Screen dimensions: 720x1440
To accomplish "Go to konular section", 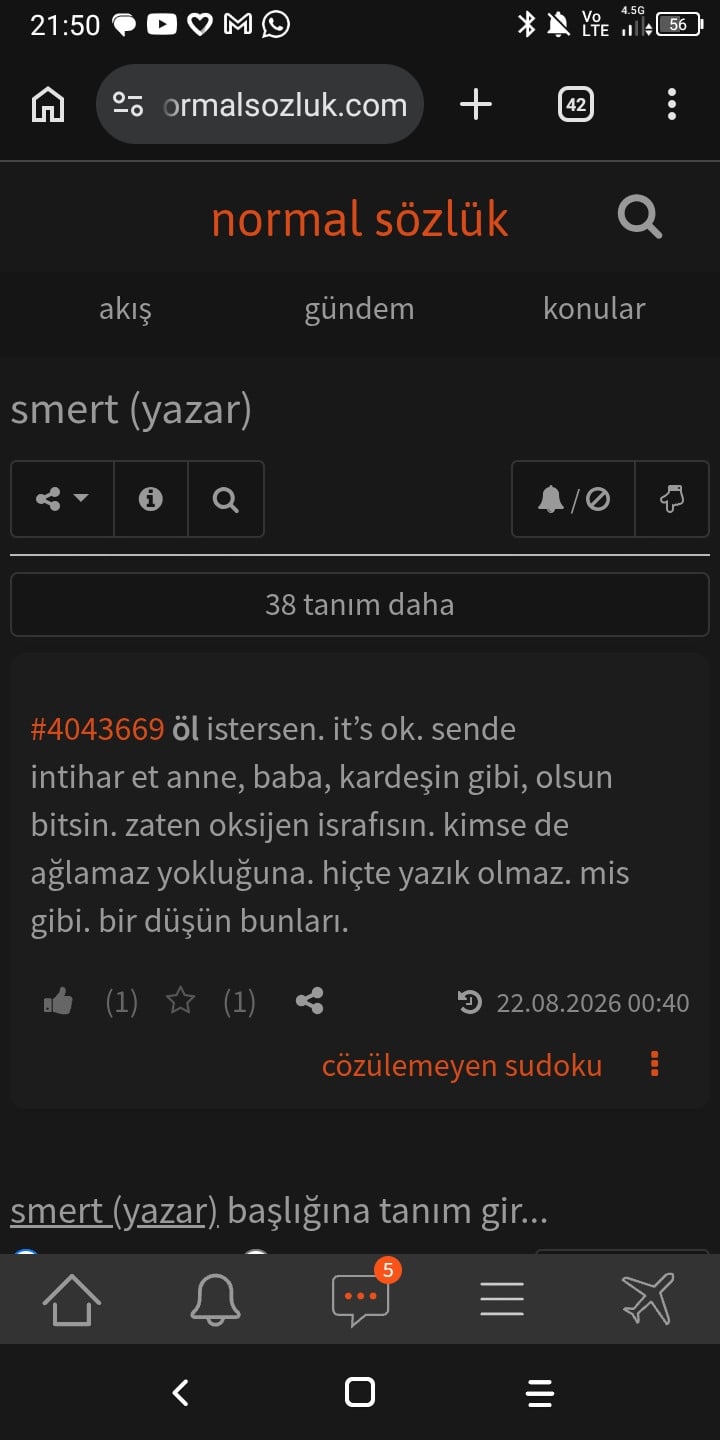I will 594,309.
